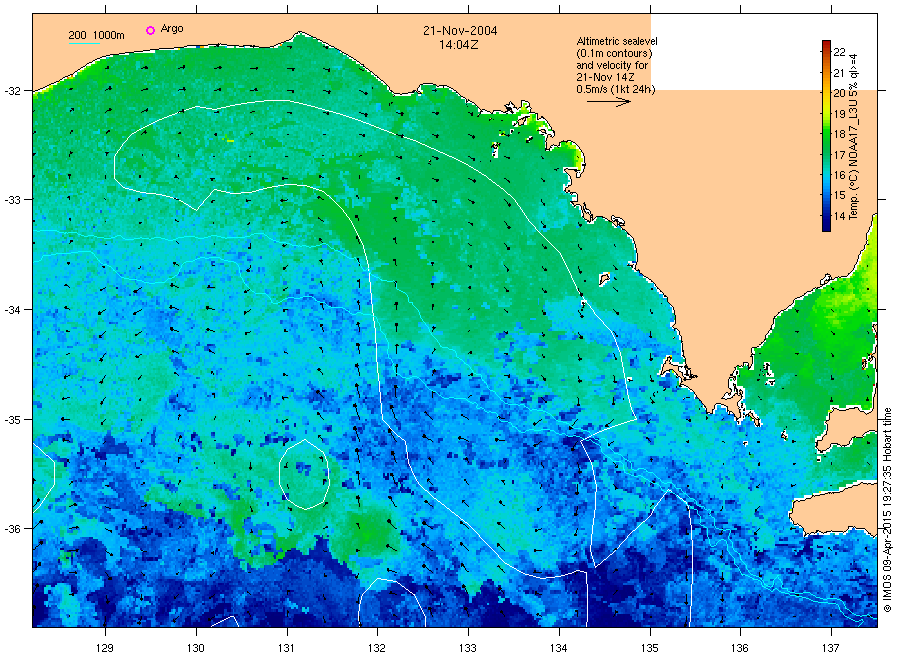Click the dark red top of the color scale
Viewport: 900px width, 660px height.
tap(826, 44)
